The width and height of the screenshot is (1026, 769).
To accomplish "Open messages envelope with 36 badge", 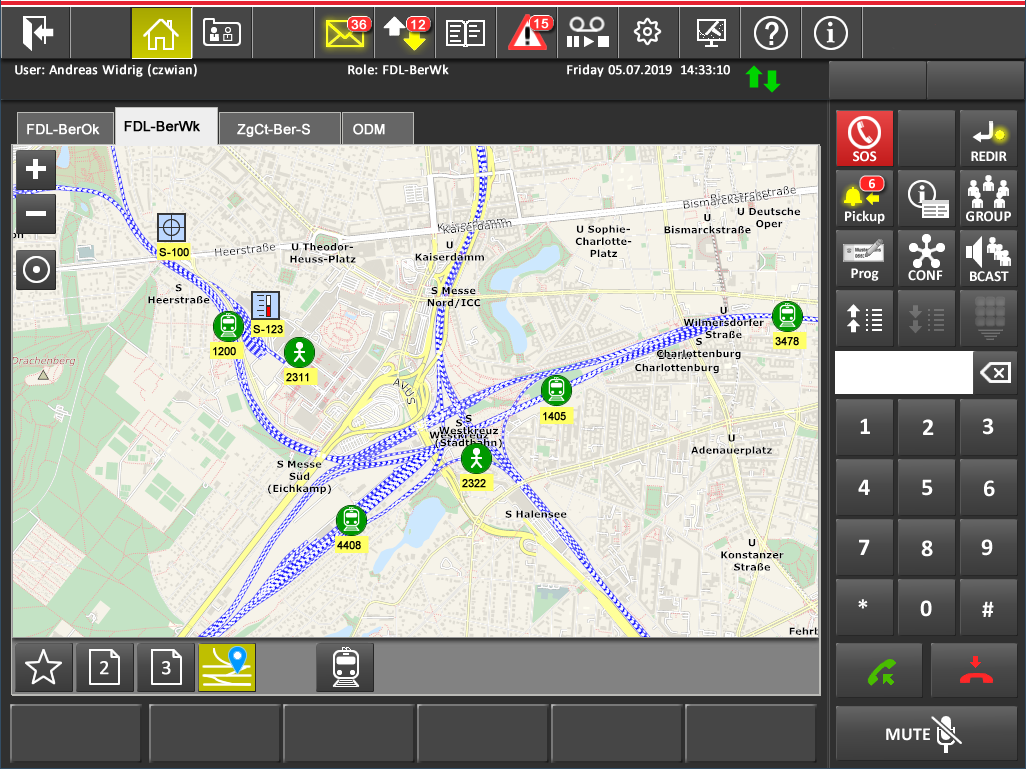I will 345,33.
